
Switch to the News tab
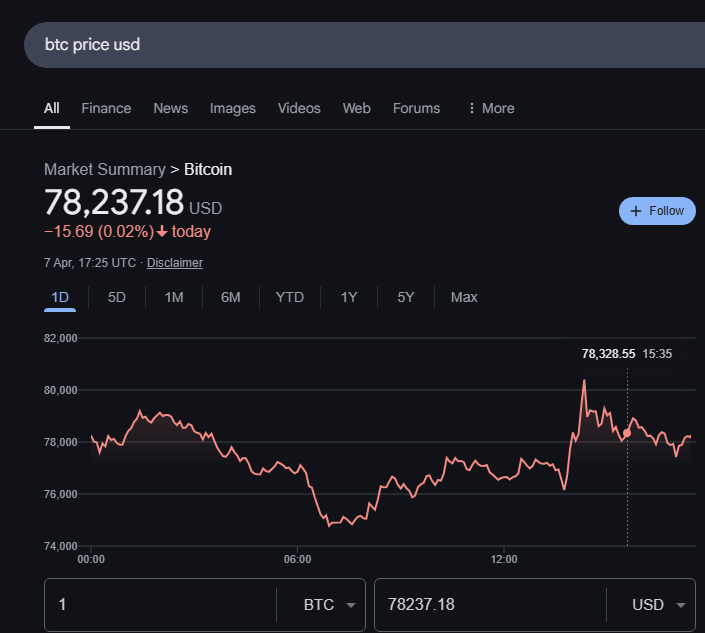click(170, 108)
